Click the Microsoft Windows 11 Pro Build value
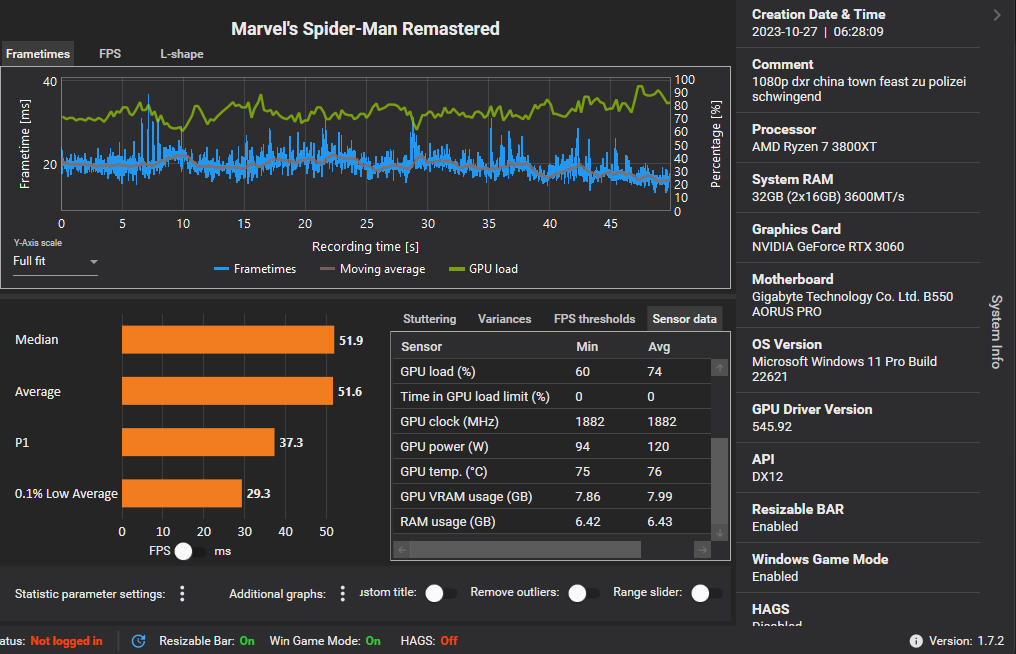 (x=844, y=369)
